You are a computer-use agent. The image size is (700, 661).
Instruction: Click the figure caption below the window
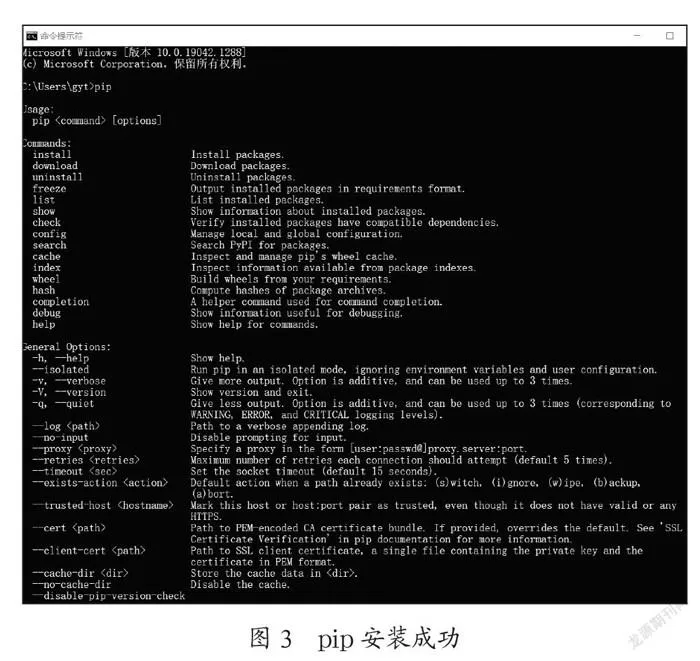(354, 638)
